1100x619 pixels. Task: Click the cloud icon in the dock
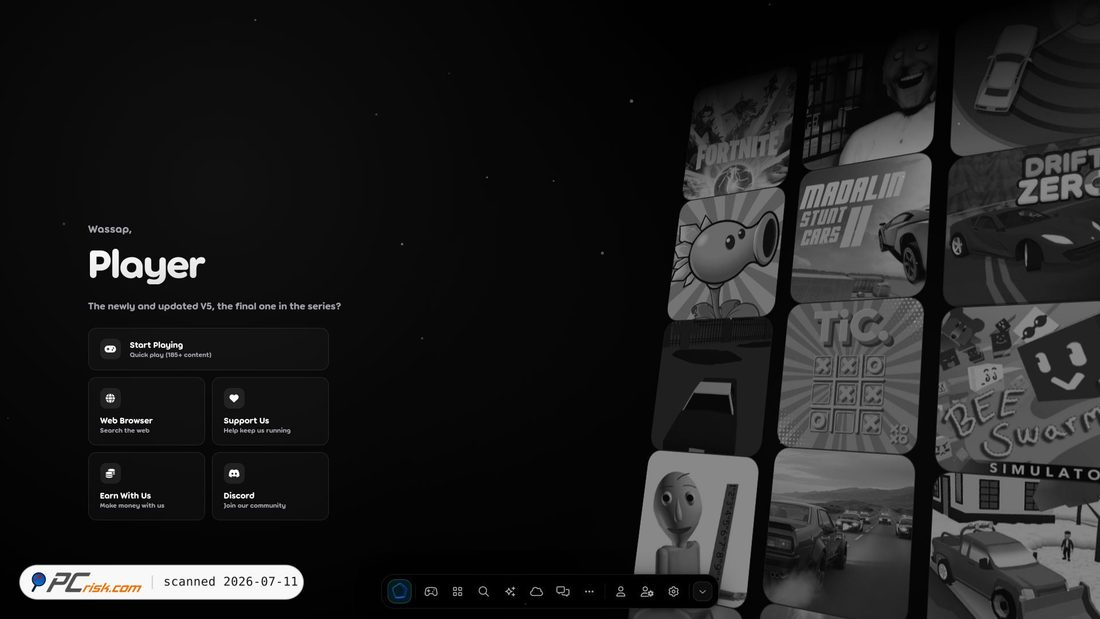[x=536, y=592]
